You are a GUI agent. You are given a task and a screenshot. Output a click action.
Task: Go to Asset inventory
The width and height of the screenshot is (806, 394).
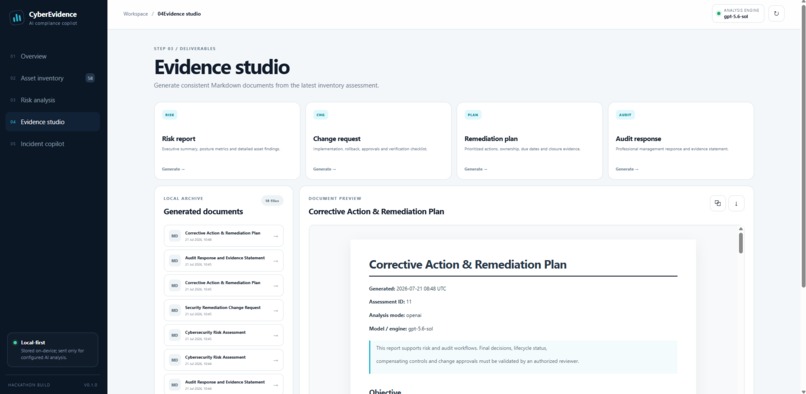(x=52, y=78)
